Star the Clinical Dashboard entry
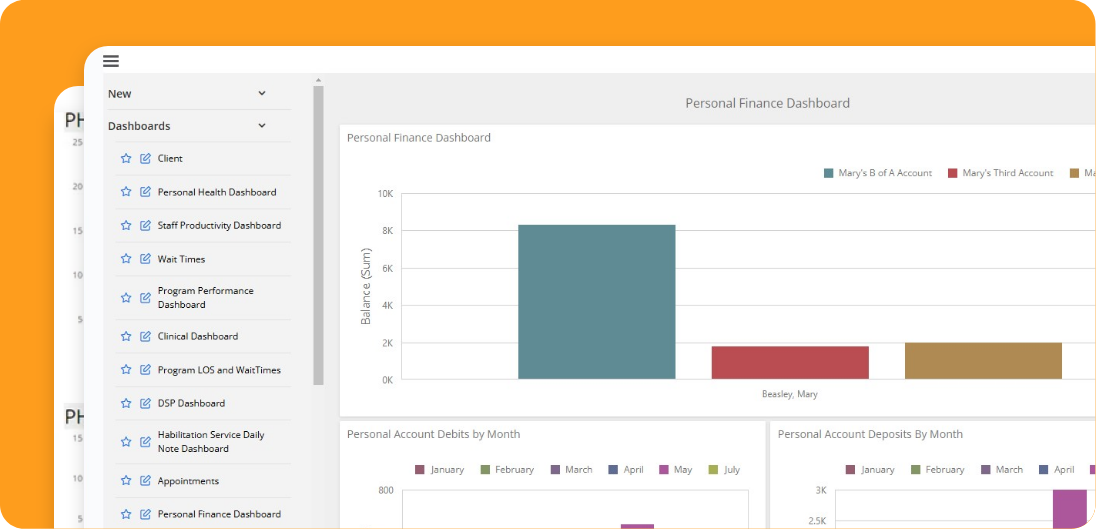This screenshot has height=529, width=1096. point(126,337)
